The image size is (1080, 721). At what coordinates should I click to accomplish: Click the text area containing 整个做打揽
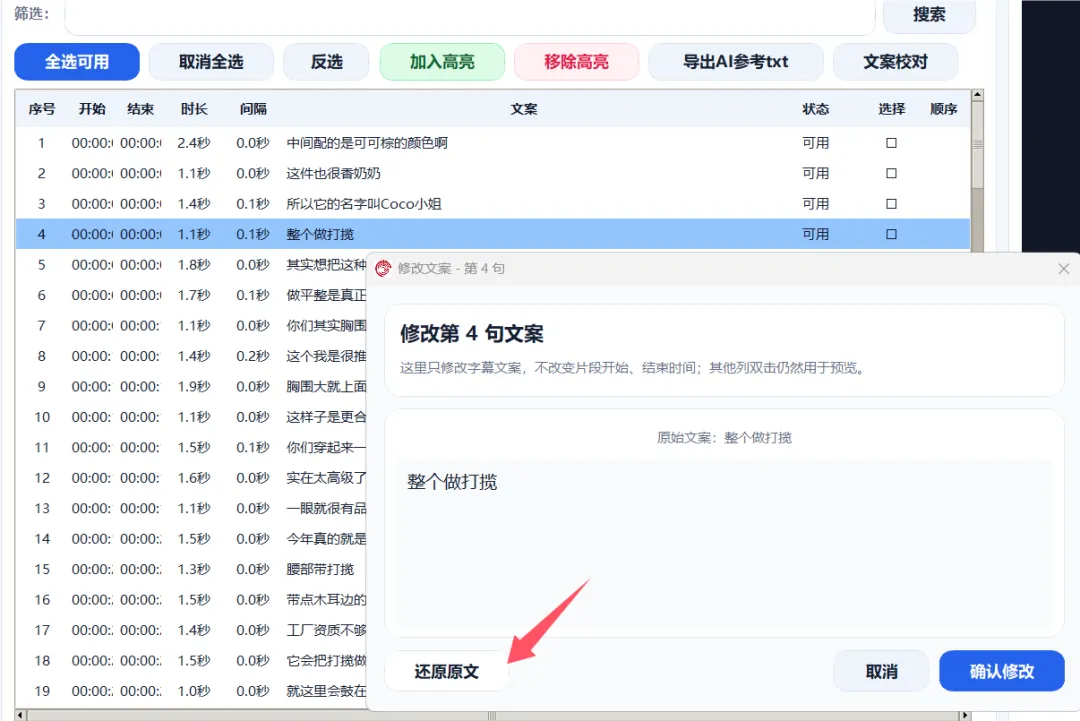(x=725, y=544)
